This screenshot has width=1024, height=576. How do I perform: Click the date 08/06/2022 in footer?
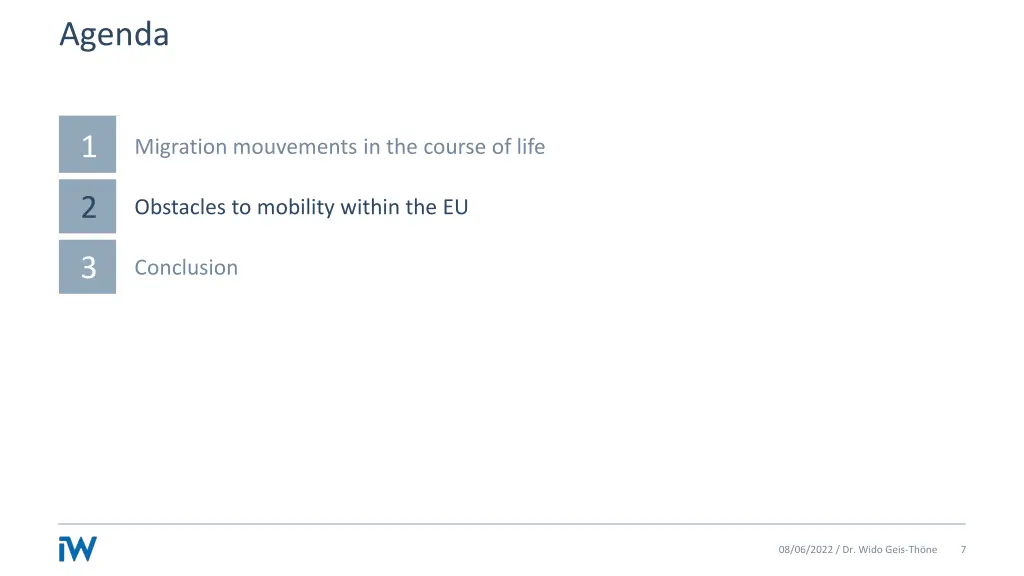point(806,550)
